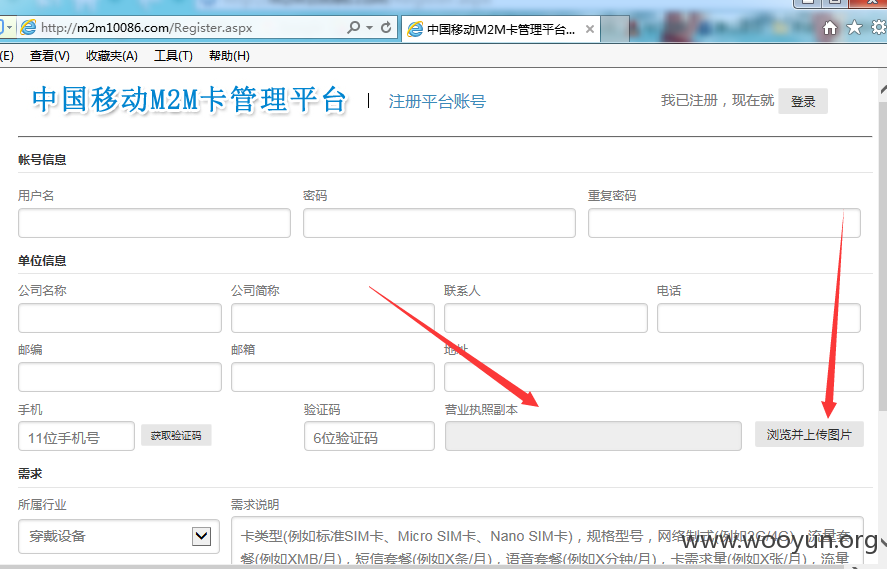Image resolution: width=887 pixels, height=569 pixels.
Task: Open the 所属行业 dropdown showing 穿戴设备
Action: click(x=119, y=536)
